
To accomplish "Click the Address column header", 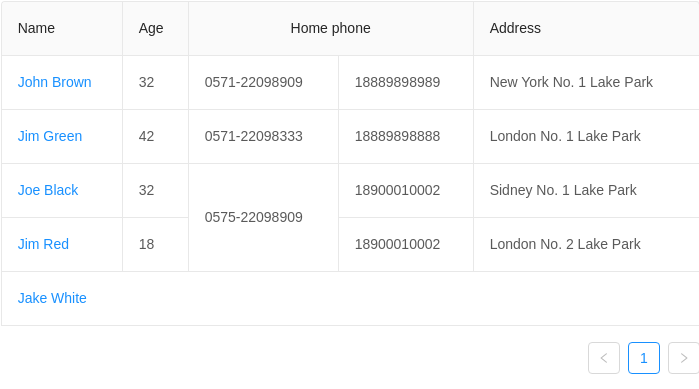I will point(586,29).
